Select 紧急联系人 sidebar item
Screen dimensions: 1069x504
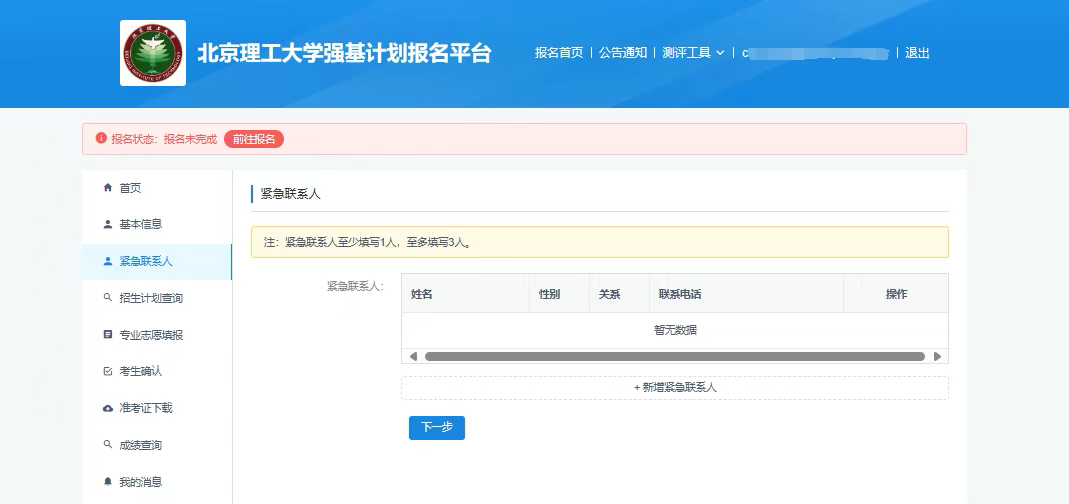pyautogui.click(x=157, y=261)
